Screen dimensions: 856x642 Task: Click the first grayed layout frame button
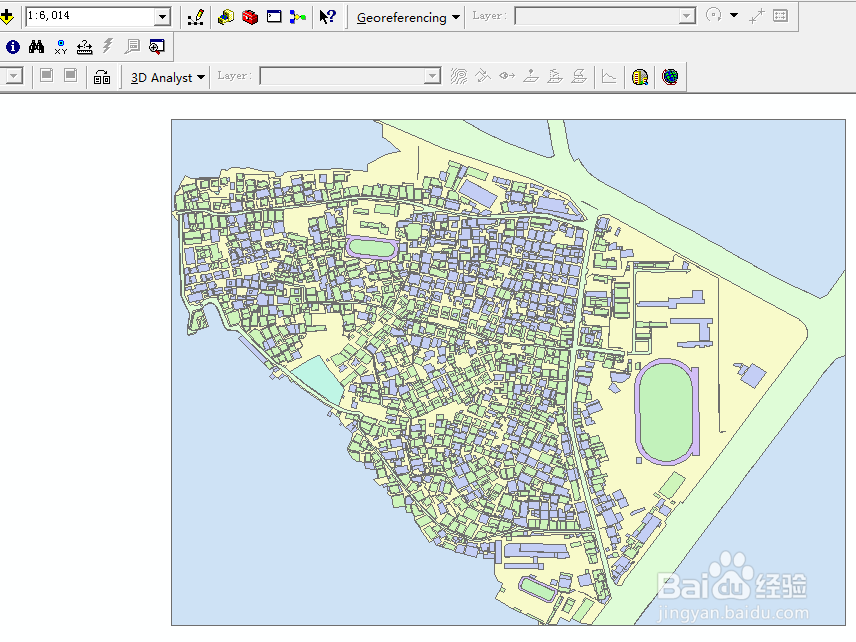coord(46,75)
